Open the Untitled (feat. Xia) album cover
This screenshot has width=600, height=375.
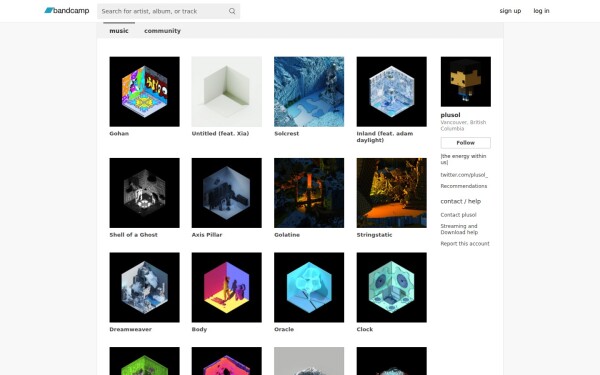pyautogui.click(x=227, y=91)
